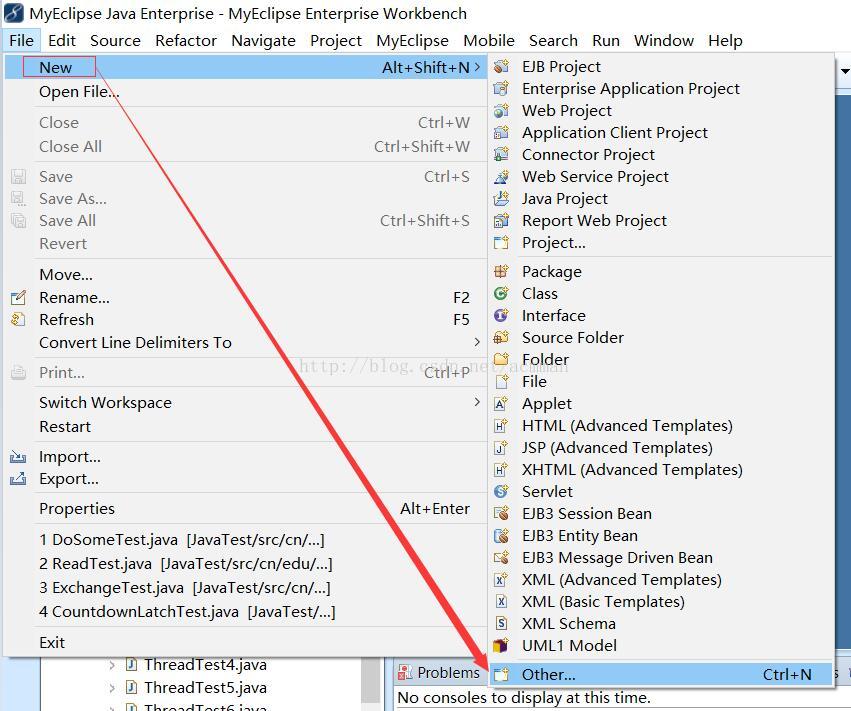Click the UML1 Model icon
This screenshot has height=711, width=851.
pos(501,645)
